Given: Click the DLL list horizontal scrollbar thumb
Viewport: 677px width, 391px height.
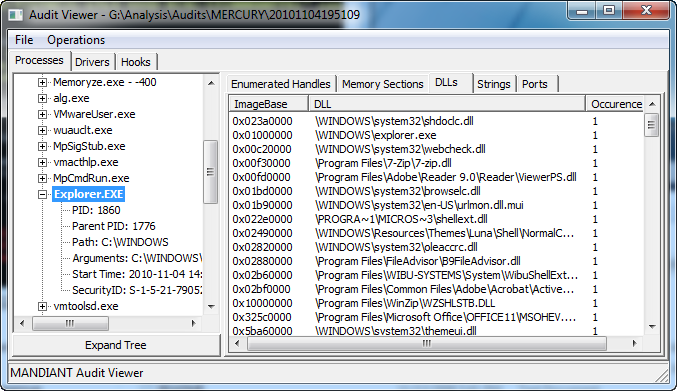Looking at the screenshot, I should pyautogui.click(x=427, y=344).
